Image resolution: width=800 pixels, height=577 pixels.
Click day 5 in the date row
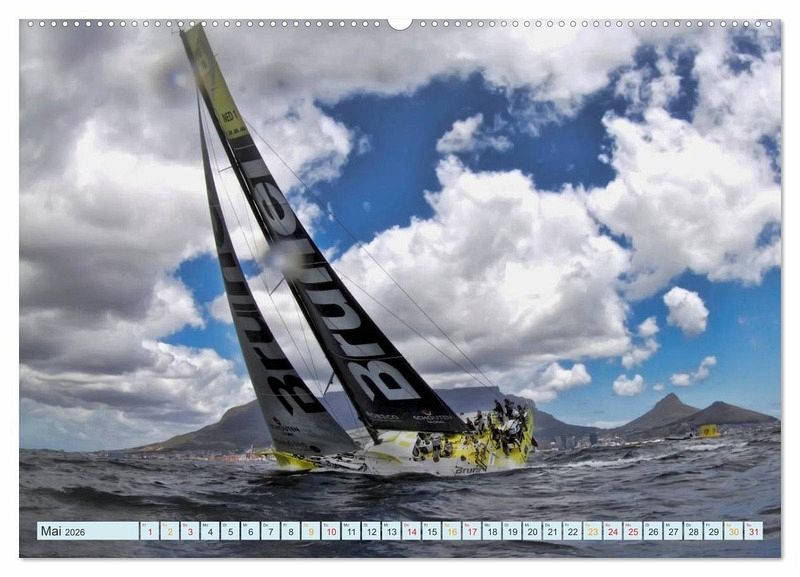pyautogui.click(x=229, y=531)
